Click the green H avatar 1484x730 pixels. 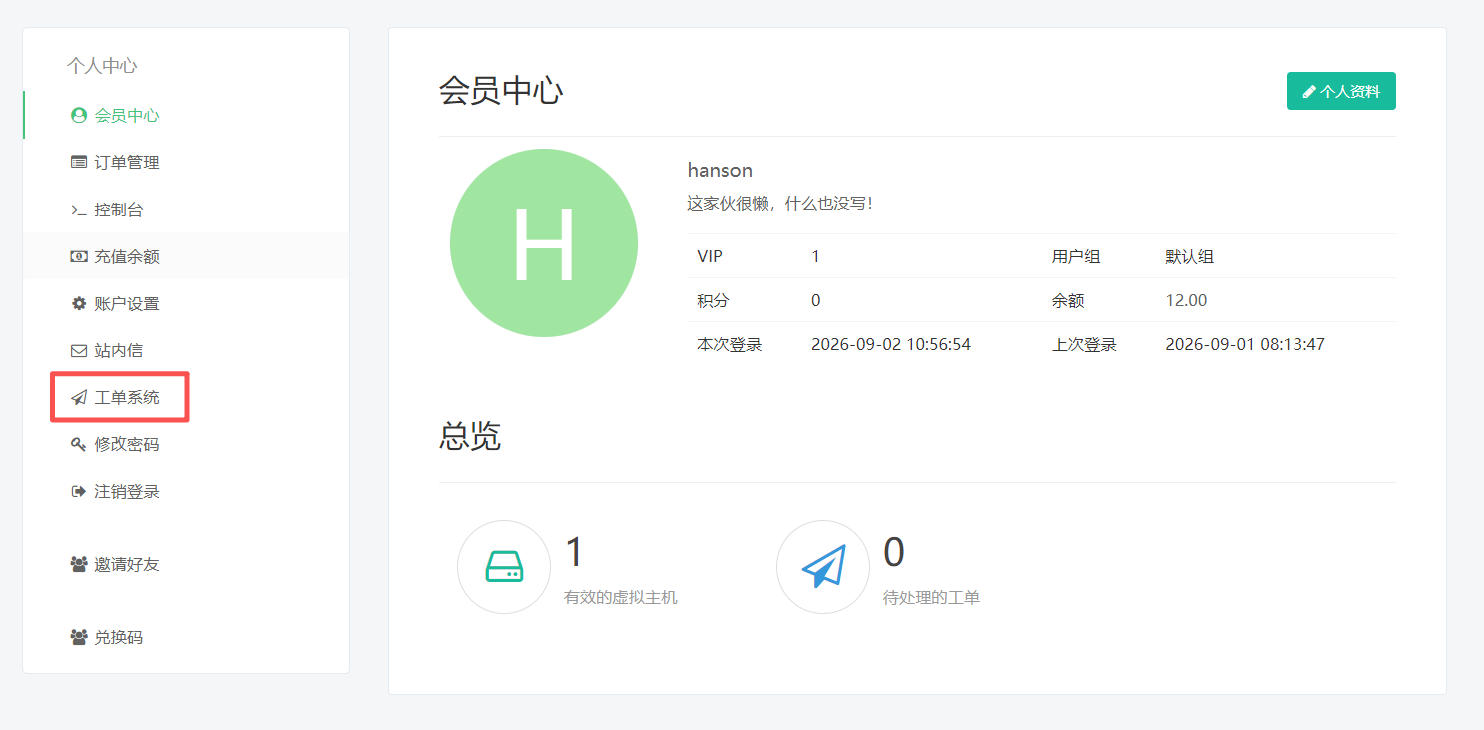coord(544,243)
